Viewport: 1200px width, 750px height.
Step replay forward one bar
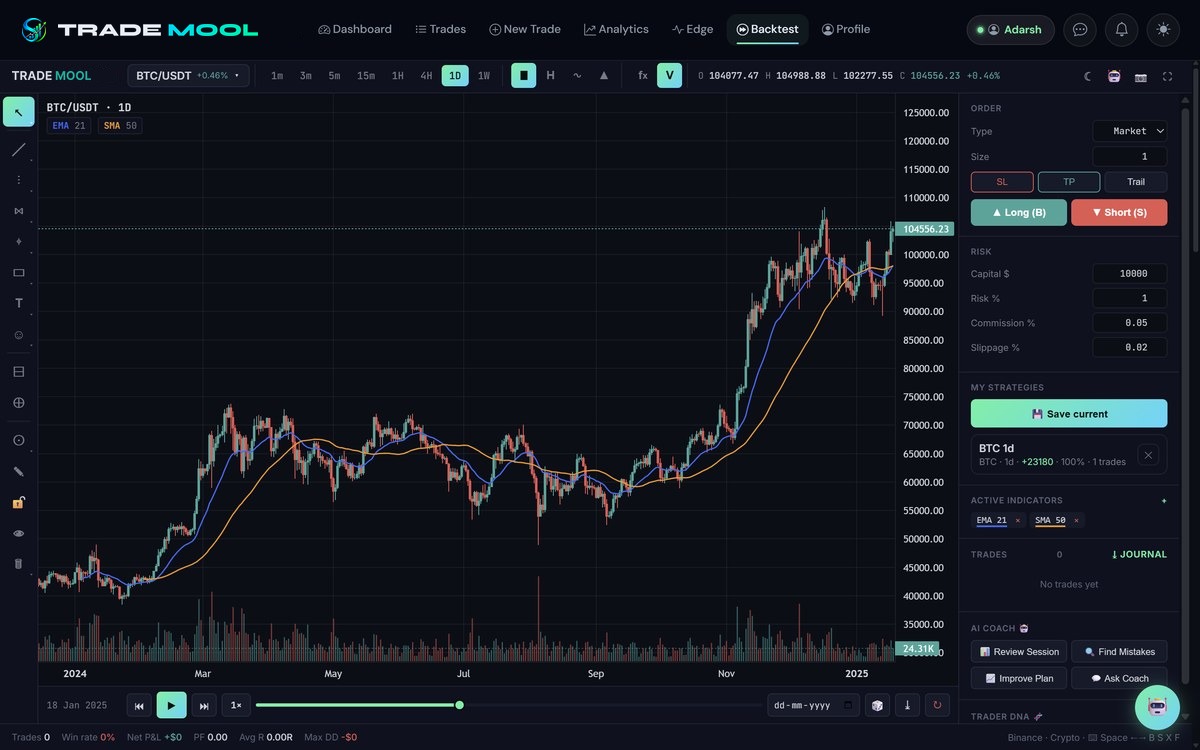tap(204, 705)
